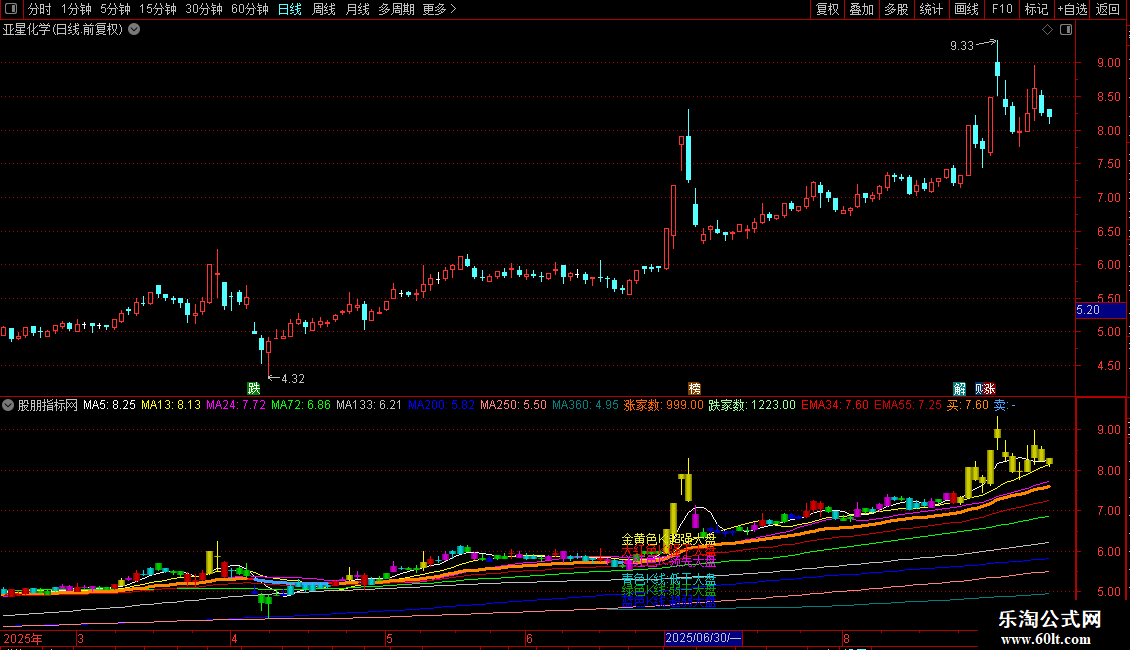Open the 画线 drawing tools
The width and height of the screenshot is (1130, 650).
(x=966, y=9)
